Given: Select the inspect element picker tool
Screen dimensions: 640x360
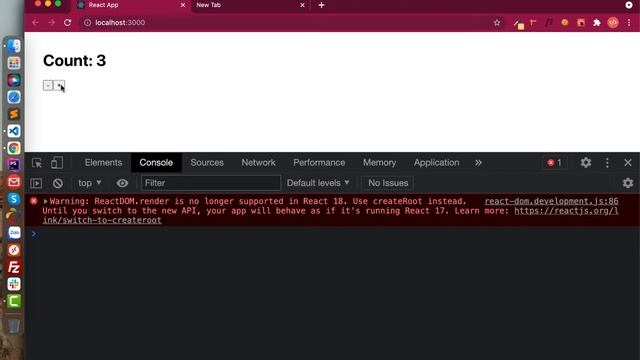Looking at the screenshot, I should [x=37, y=163].
